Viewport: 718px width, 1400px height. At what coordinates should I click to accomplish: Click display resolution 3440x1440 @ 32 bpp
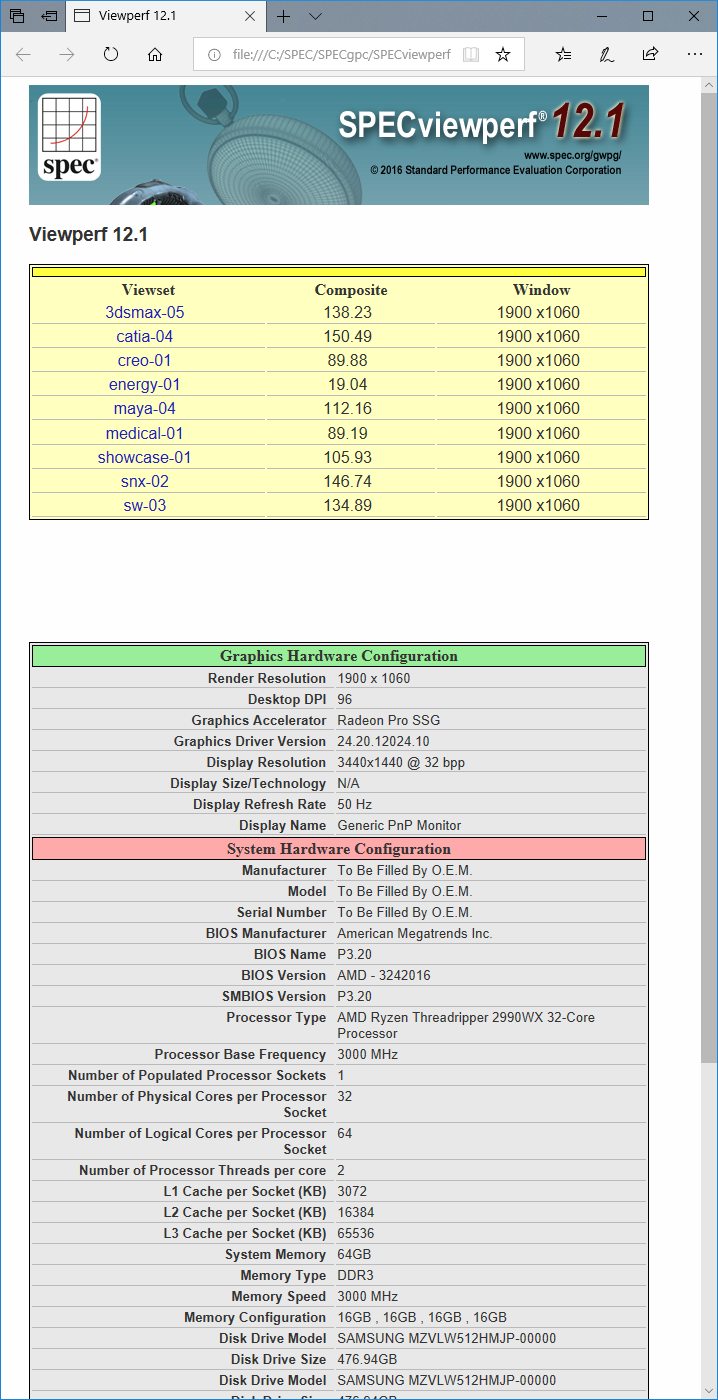point(401,762)
